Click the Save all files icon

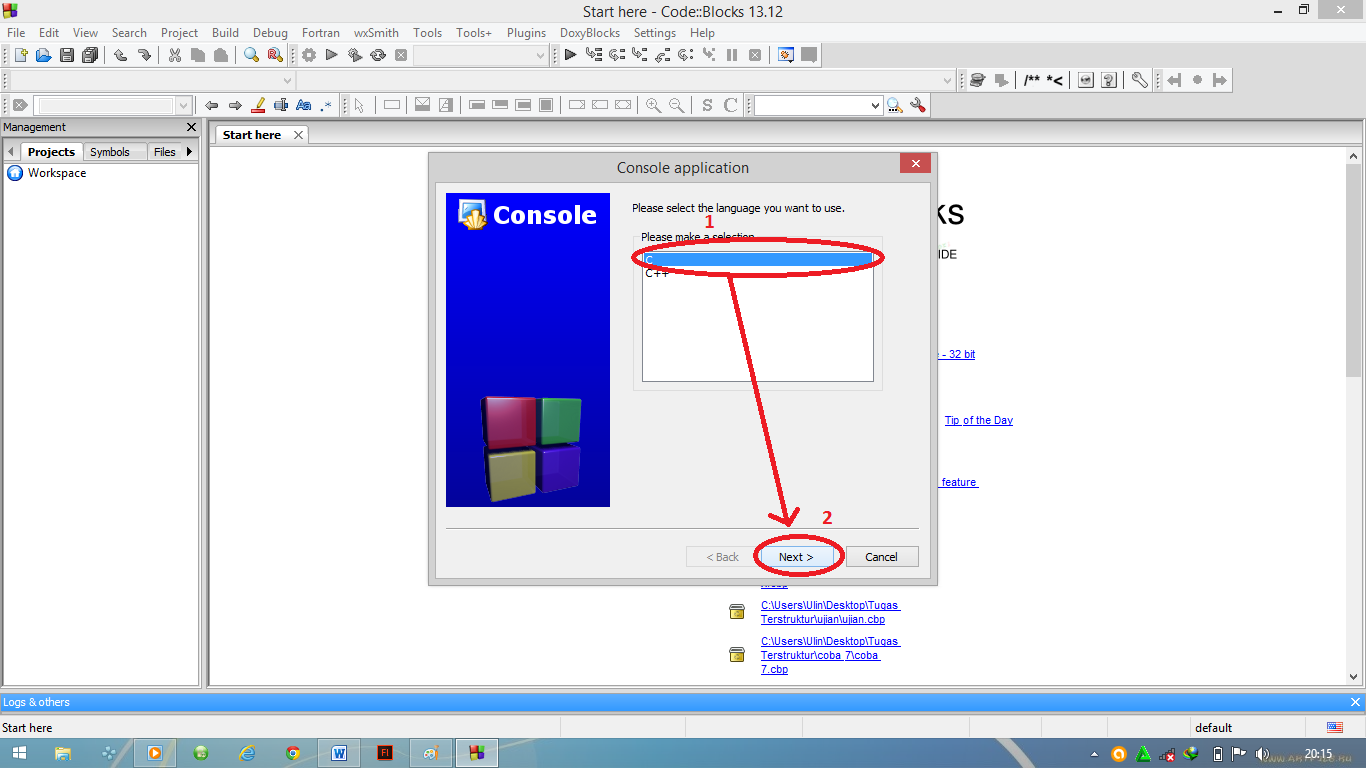(90, 55)
